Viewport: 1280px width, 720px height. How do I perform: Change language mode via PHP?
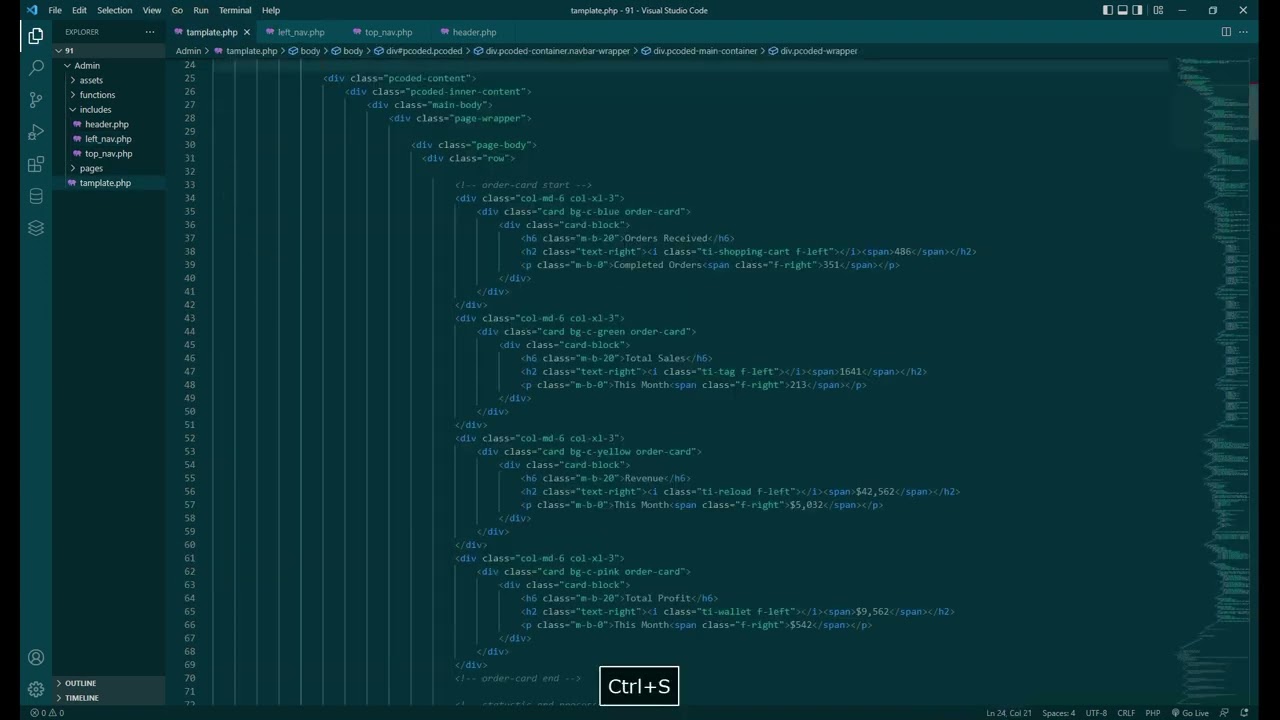1153,713
